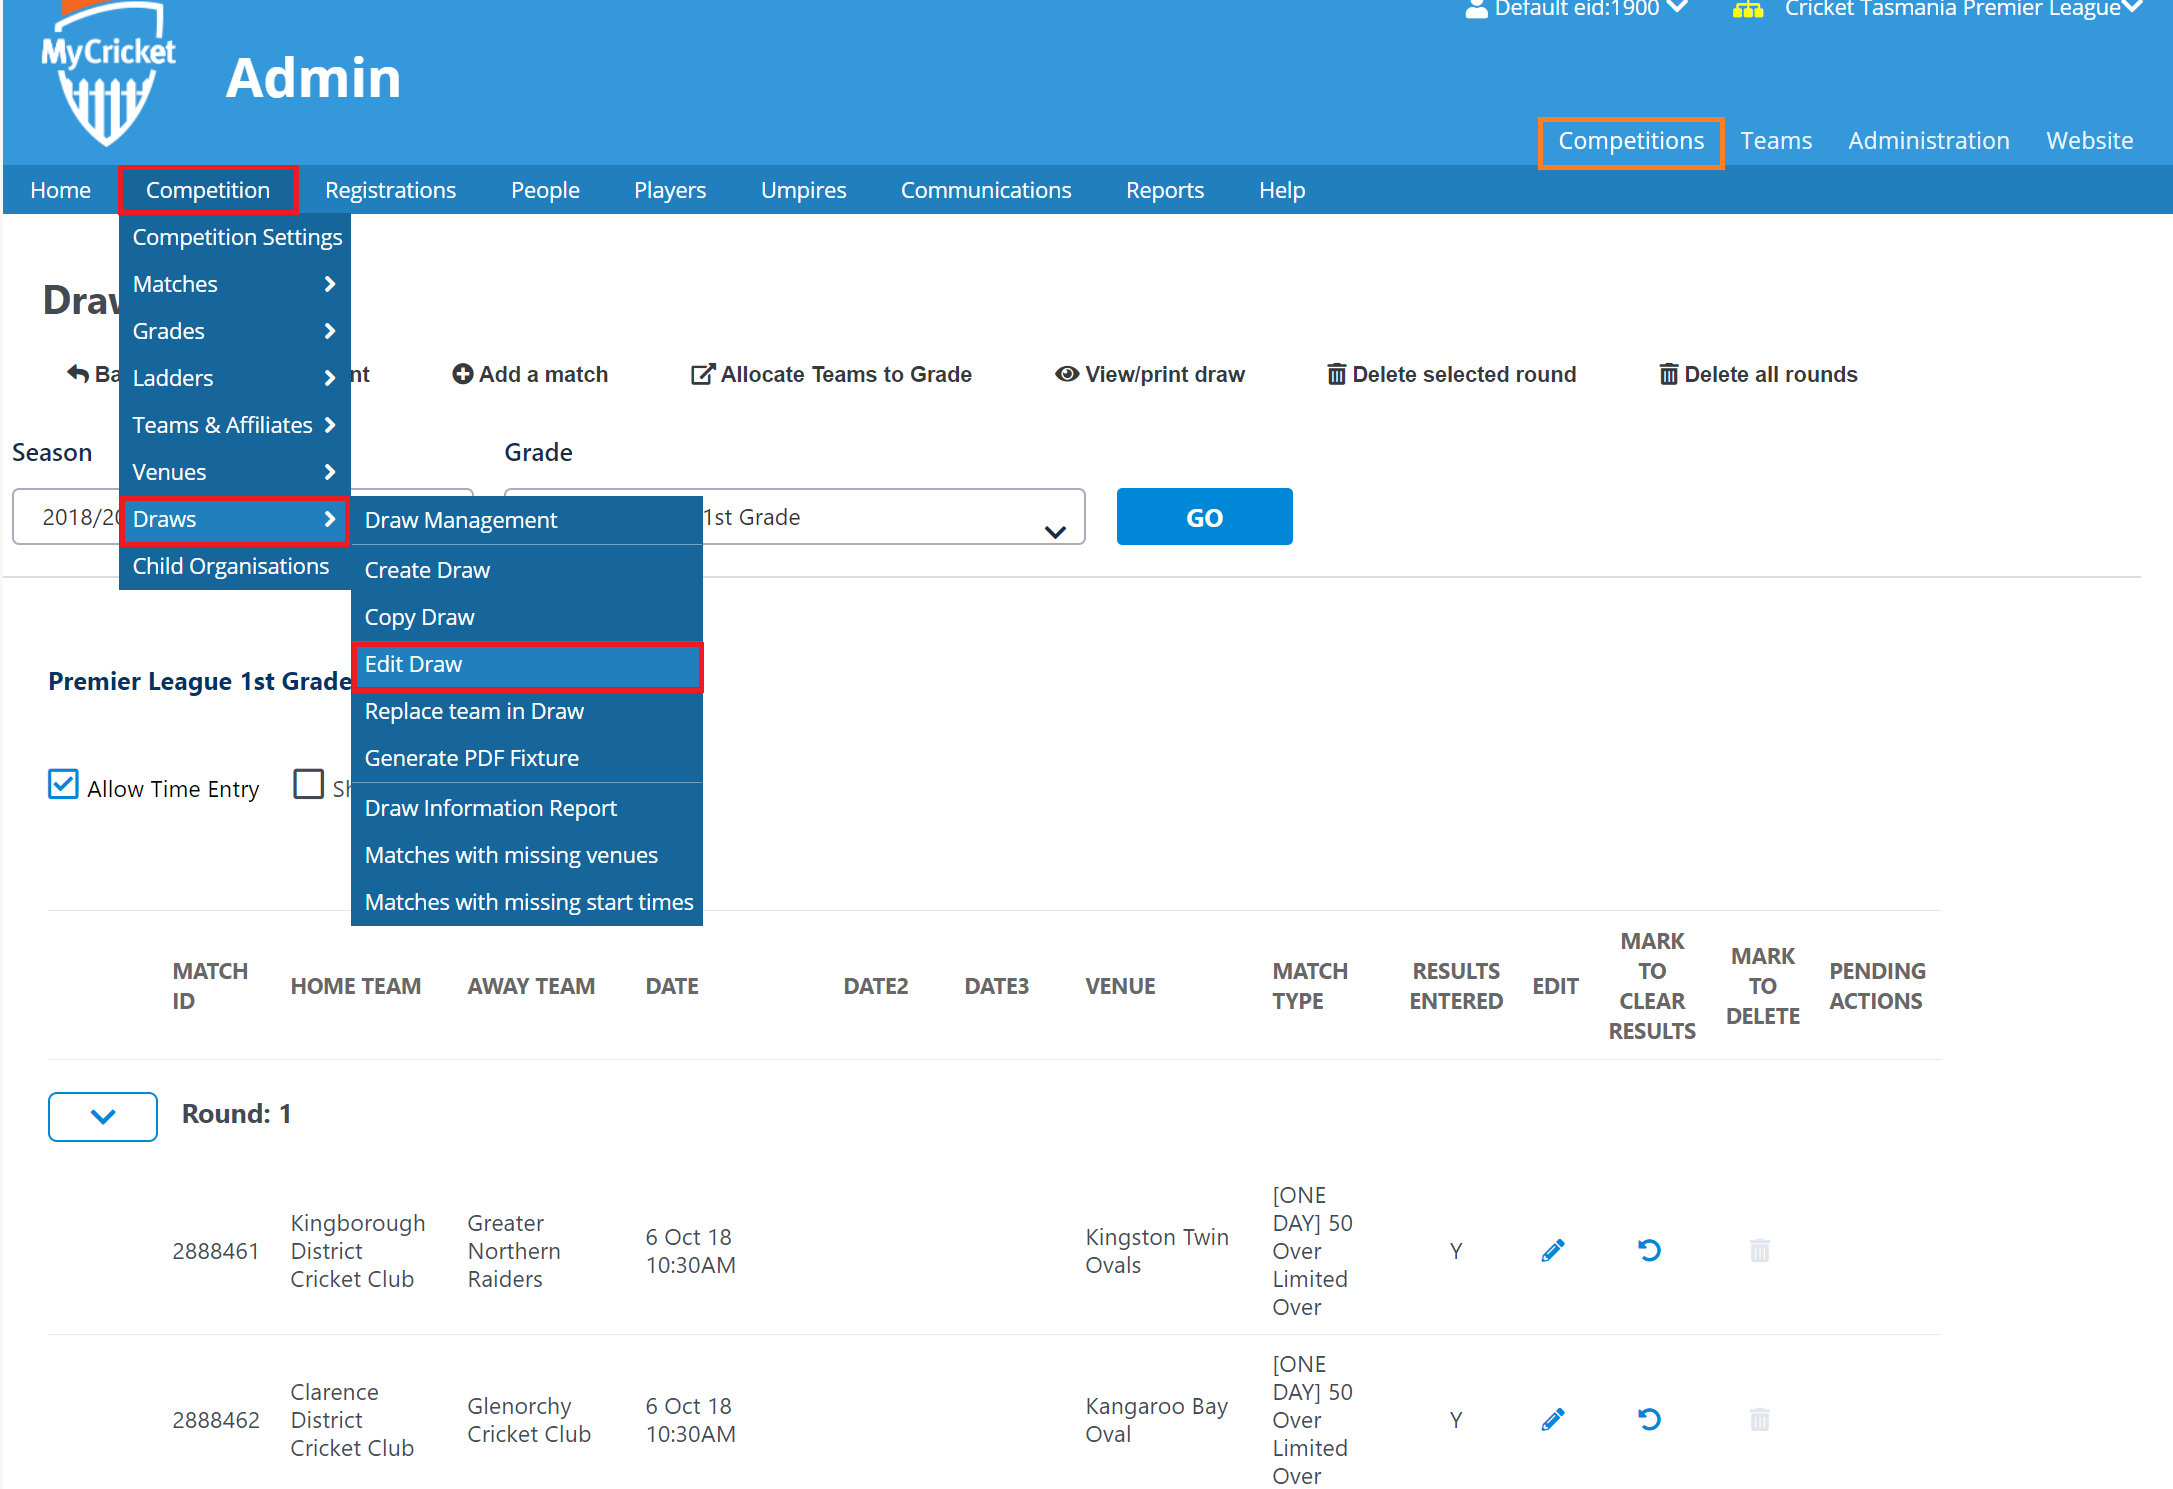Clear results for match 2888461 undo icon
Viewport: 2173px width, 1489px height.
tap(1649, 1250)
